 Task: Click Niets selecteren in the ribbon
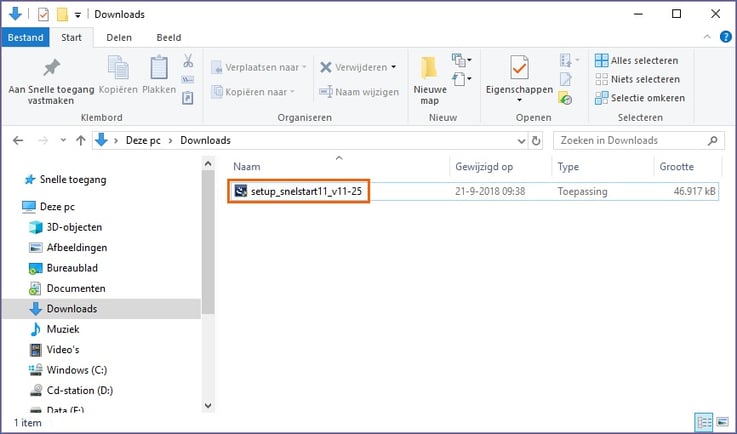pyautogui.click(x=637, y=79)
